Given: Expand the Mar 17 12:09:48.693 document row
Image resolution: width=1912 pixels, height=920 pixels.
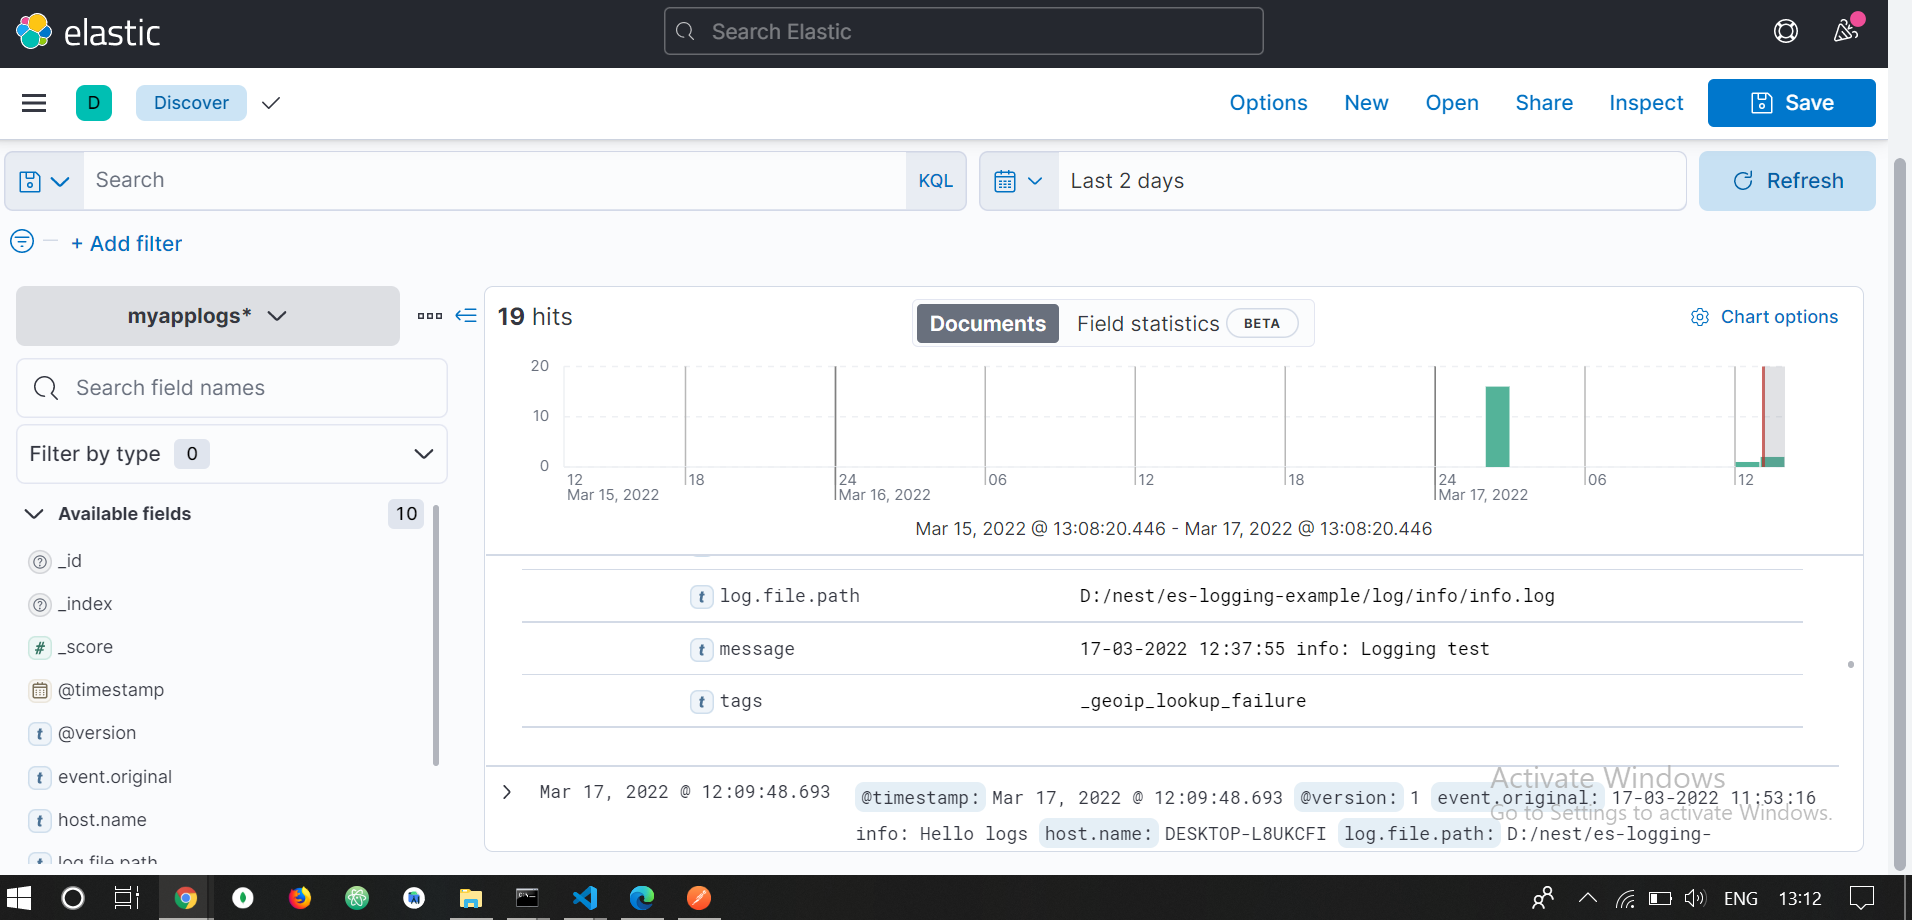Looking at the screenshot, I should click(x=507, y=792).
